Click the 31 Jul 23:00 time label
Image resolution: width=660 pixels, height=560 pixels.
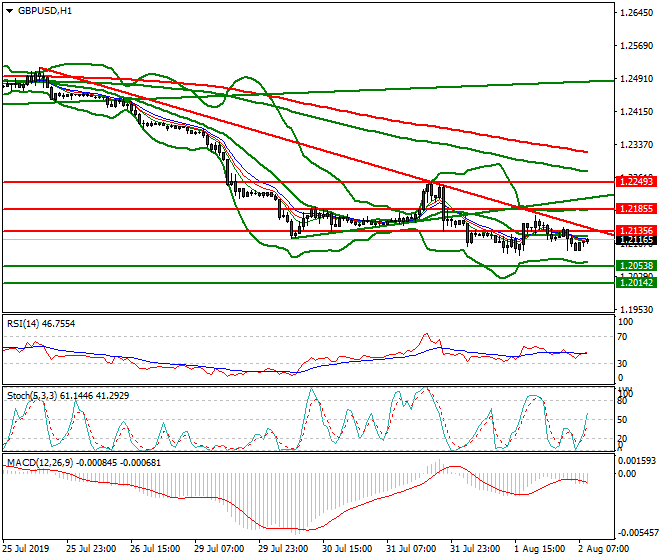[x=475, y=549]
